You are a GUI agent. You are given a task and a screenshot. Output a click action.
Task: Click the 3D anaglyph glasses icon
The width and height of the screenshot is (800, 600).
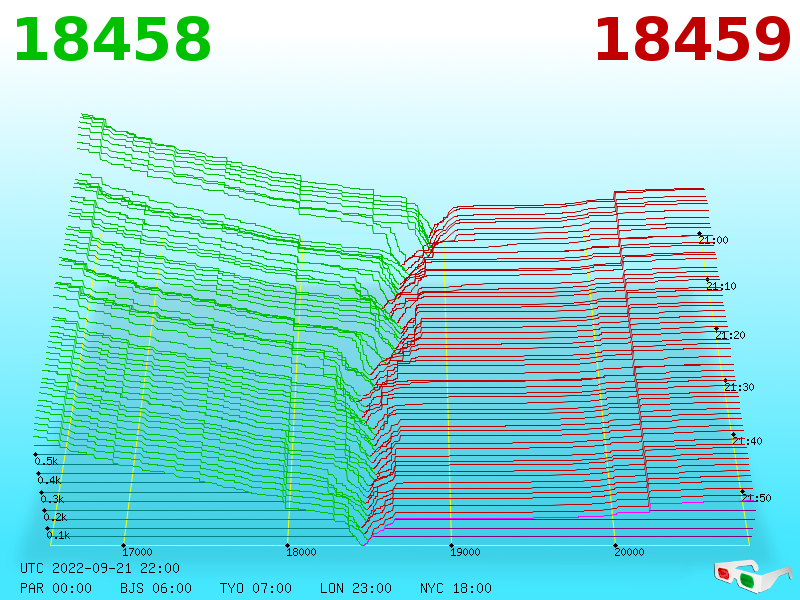click(752, 576)
